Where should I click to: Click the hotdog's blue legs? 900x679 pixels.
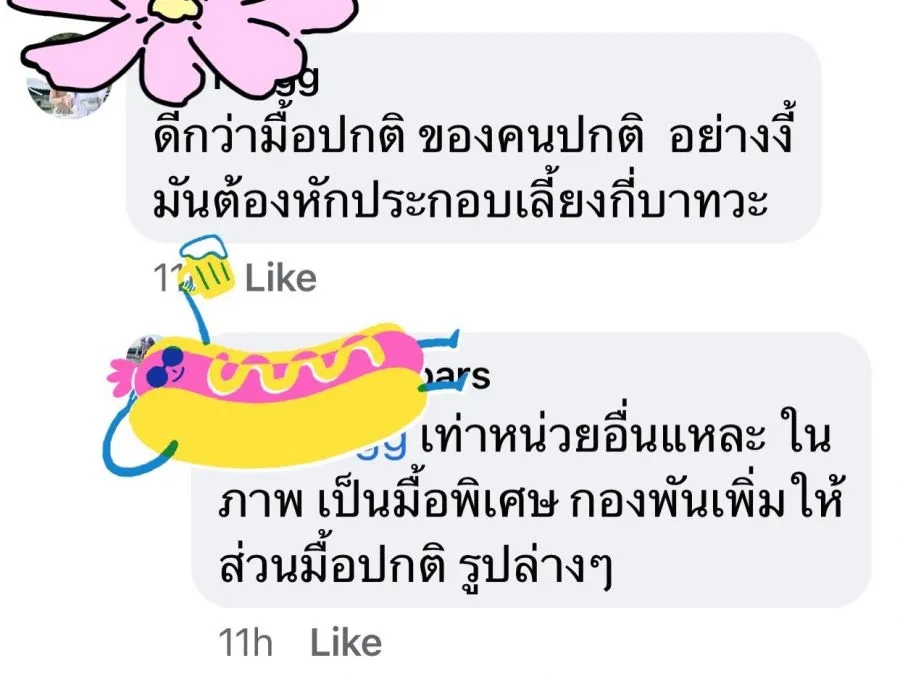pos(441,362)
